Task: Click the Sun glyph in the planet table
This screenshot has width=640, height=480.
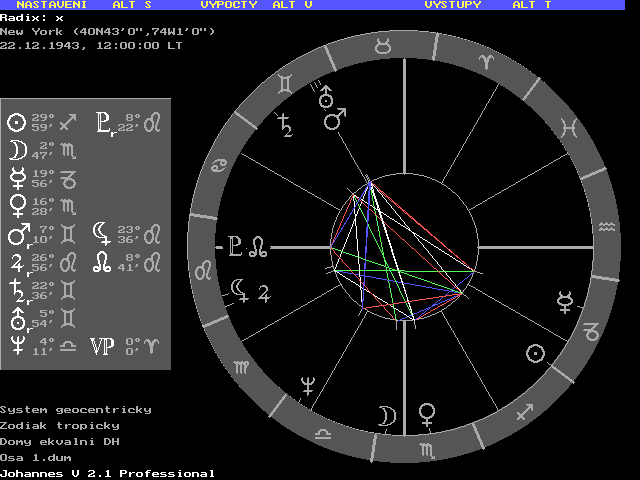Action: click(x=16, y=123)
